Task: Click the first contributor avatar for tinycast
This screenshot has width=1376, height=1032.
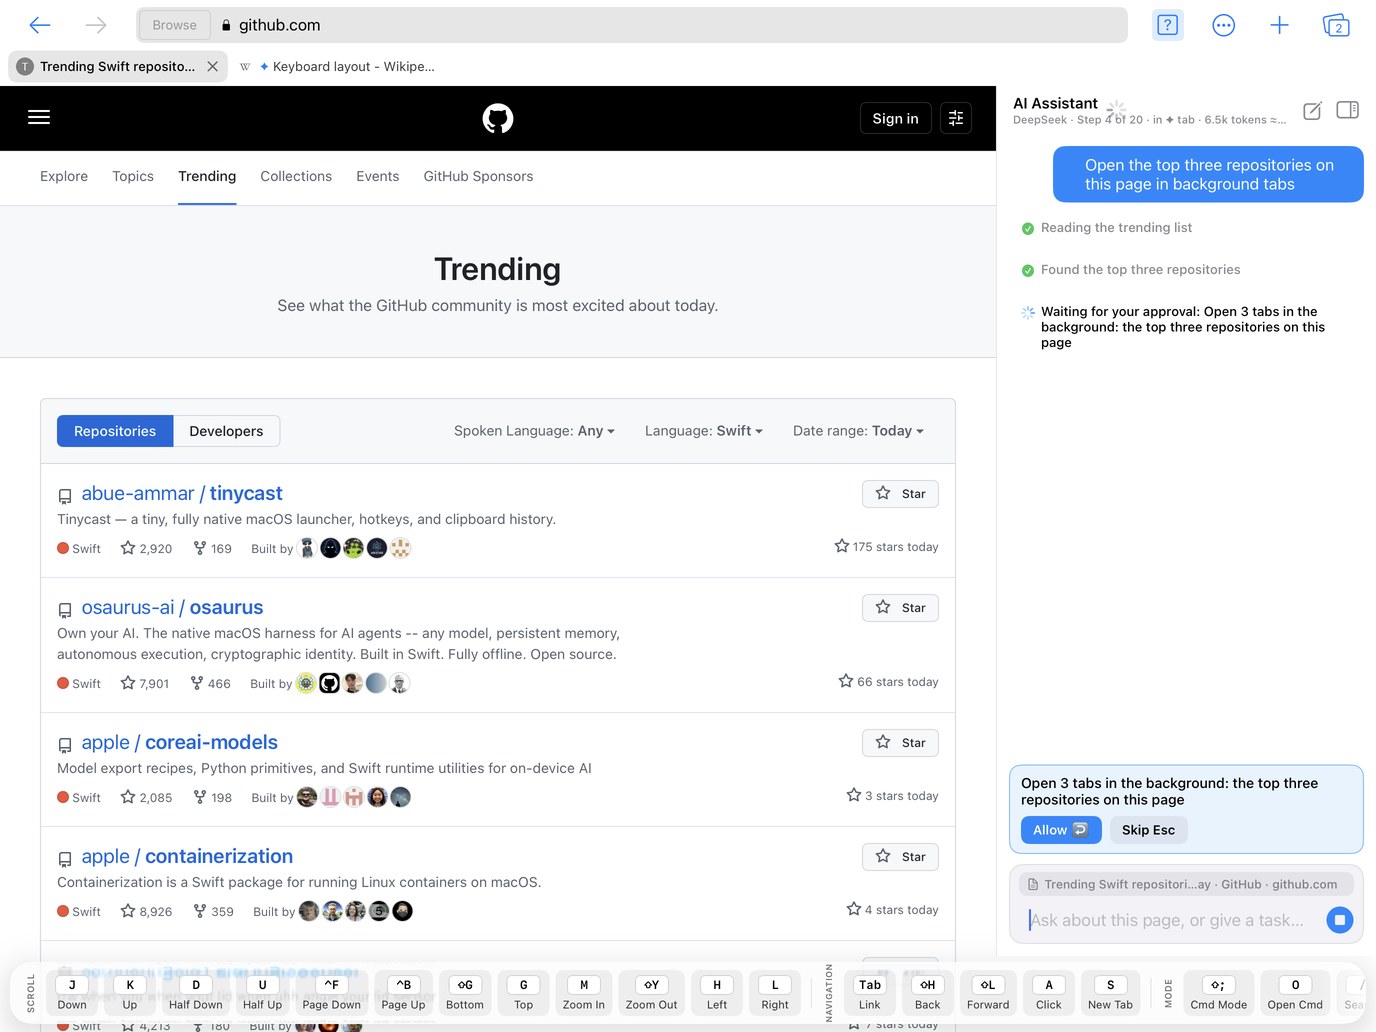Action: pos(307,548)
